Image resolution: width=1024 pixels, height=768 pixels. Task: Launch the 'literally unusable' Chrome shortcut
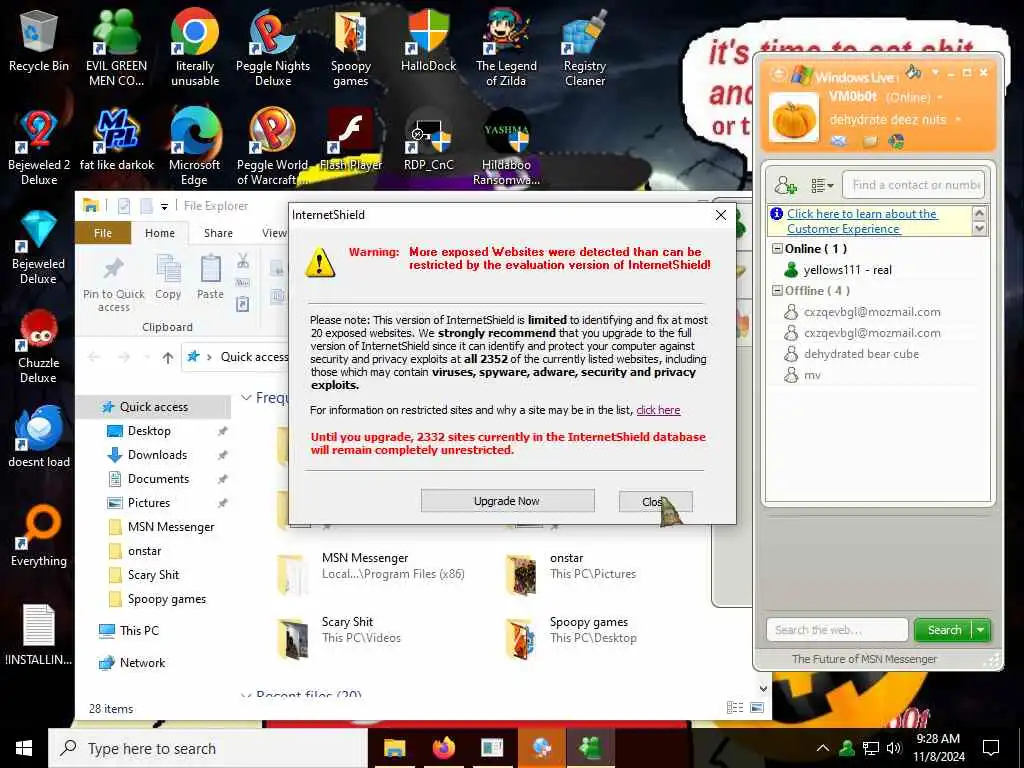[195, 47]
